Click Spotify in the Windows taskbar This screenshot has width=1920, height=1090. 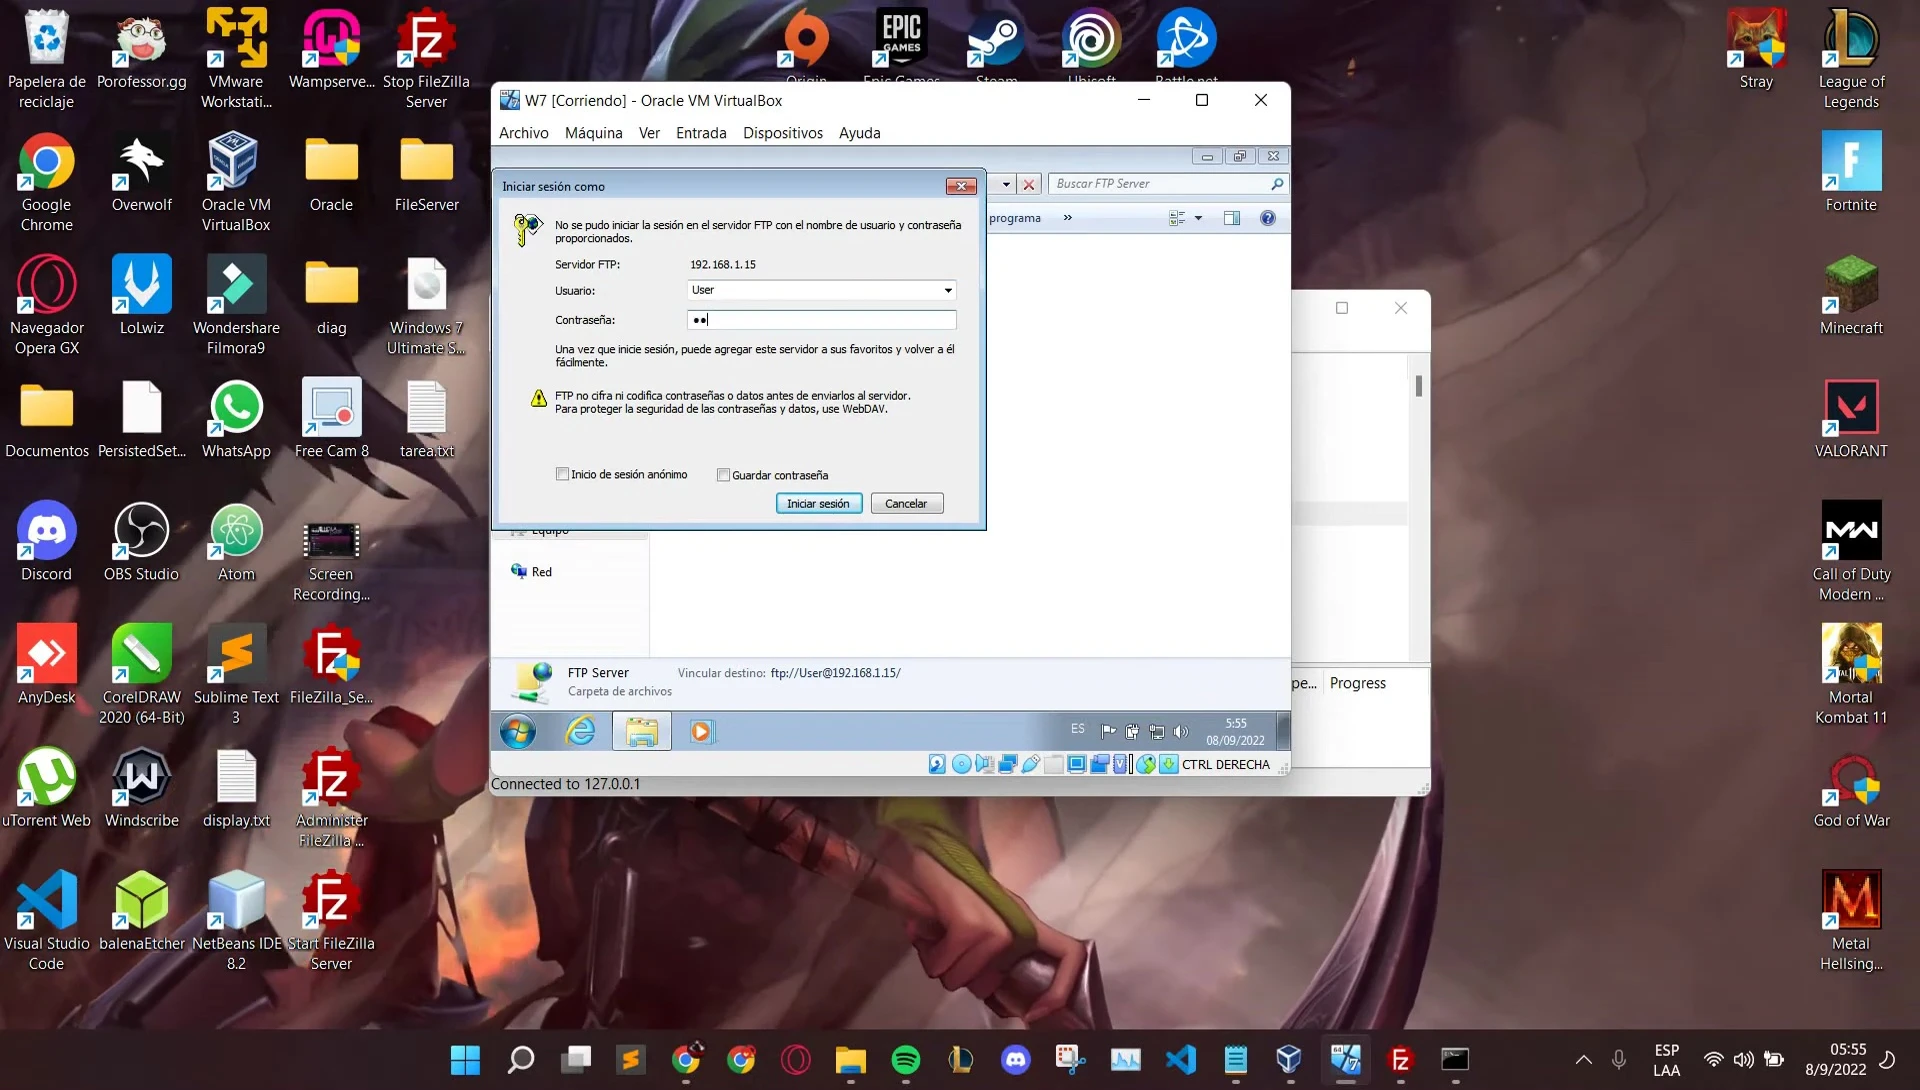pos(905,1059)
